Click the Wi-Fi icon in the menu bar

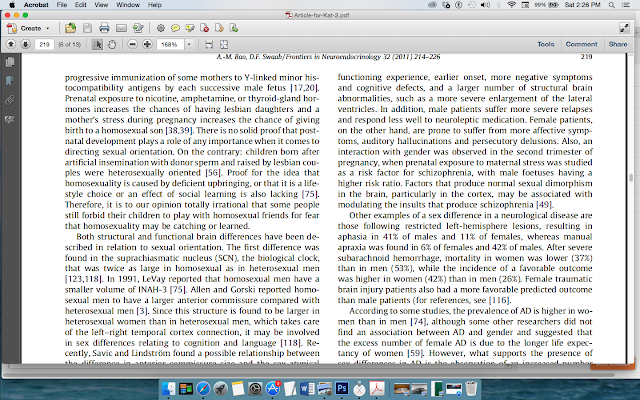pos(511,4)
